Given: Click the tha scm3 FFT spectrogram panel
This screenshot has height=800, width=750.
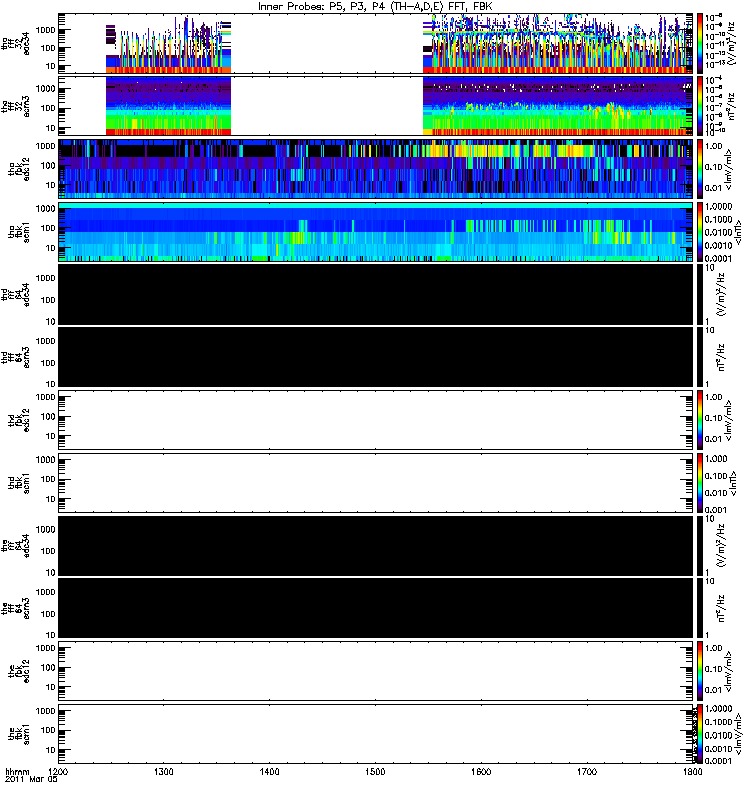Looking at the screenshot, I should click(x=376, y=106).
